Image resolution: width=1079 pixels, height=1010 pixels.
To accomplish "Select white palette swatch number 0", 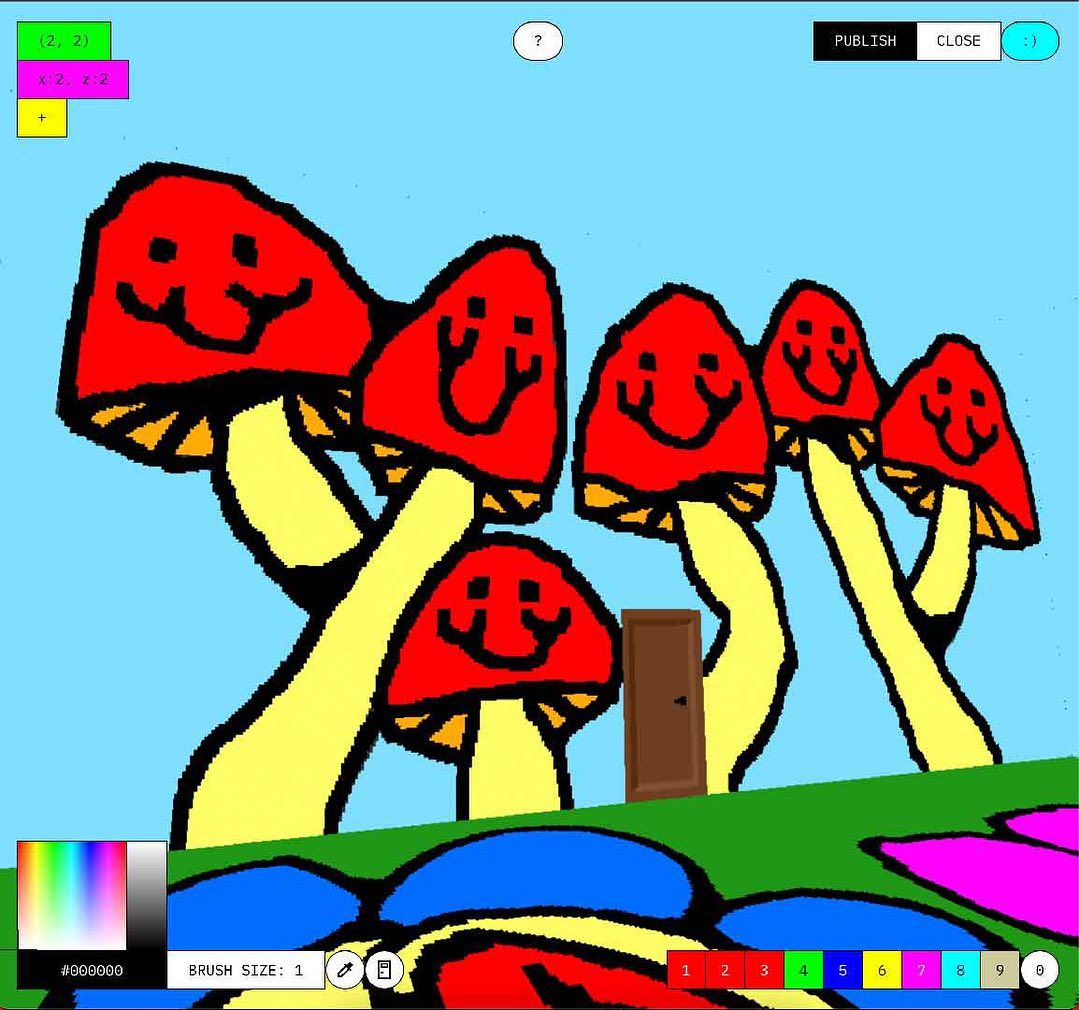I will click(1038, 969).
